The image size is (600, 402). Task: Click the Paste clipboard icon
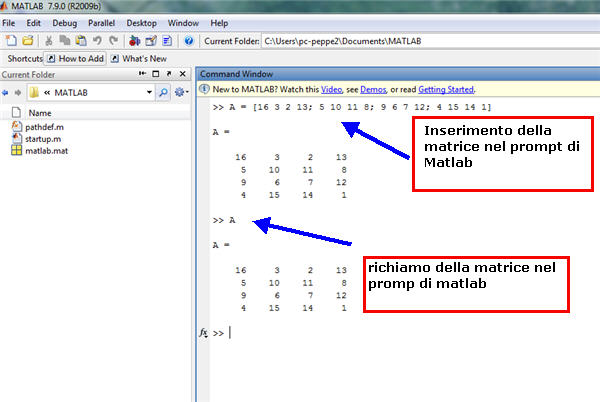(81, 41)
